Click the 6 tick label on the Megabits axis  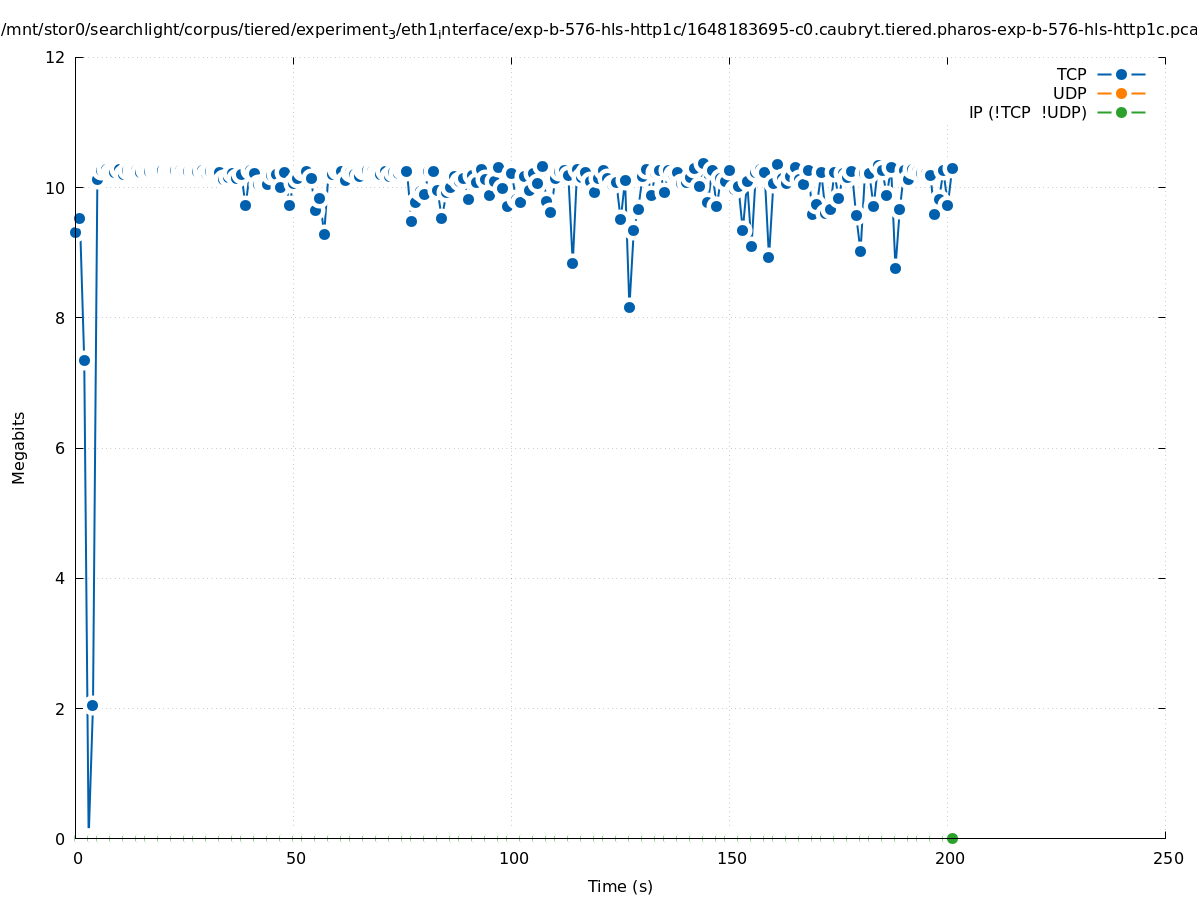click(x=60, y=448)
